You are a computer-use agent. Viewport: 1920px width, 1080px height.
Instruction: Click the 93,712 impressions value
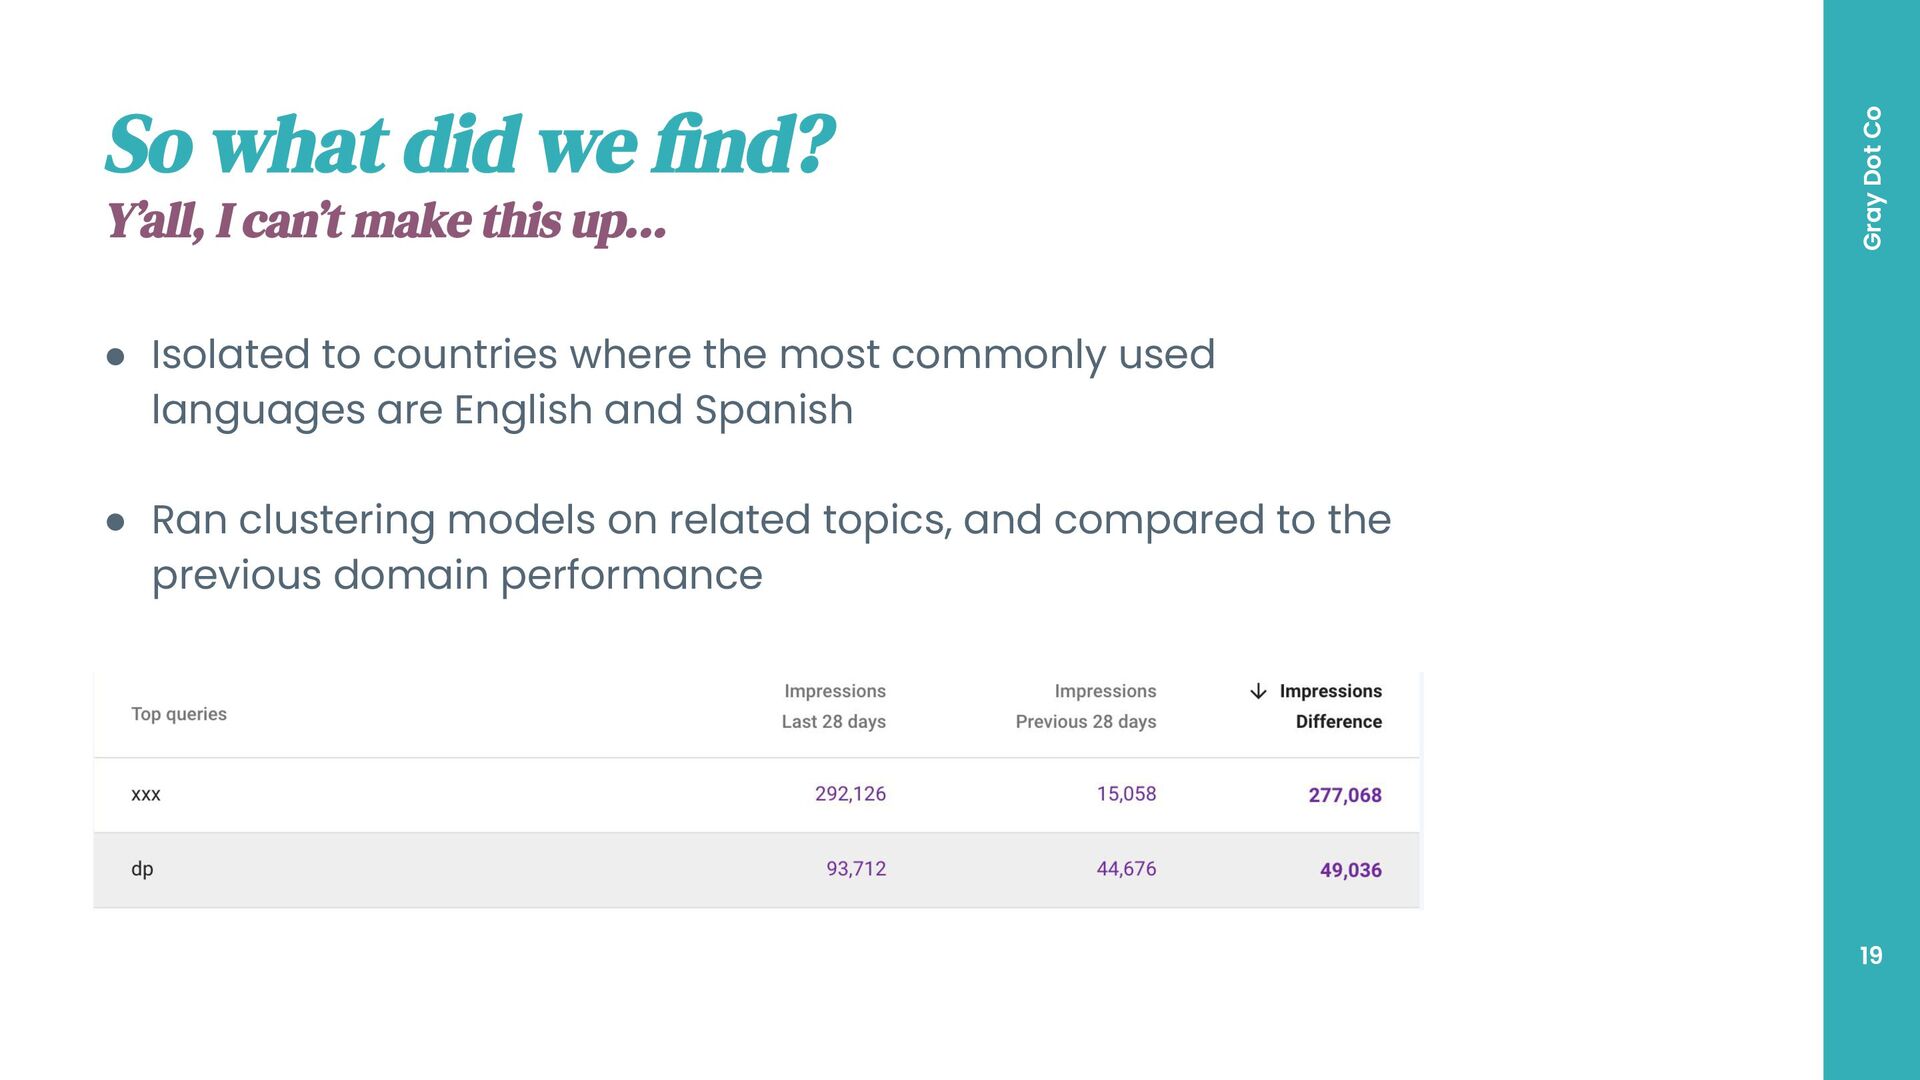pos(856,869)
